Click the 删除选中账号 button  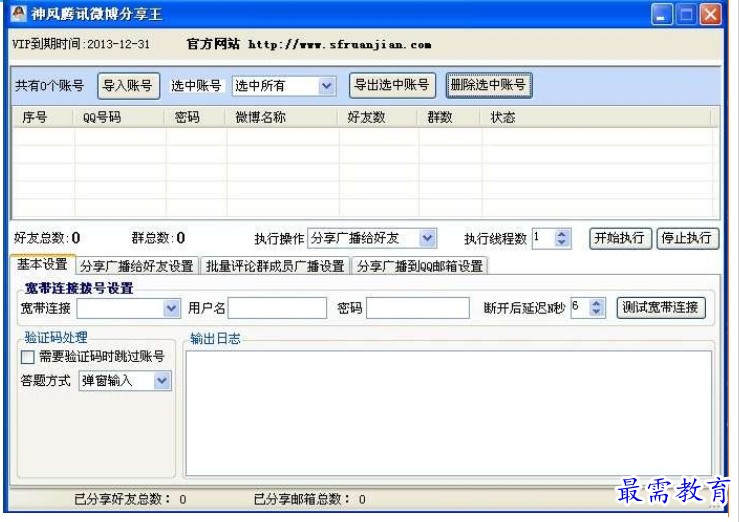[489, 85]
